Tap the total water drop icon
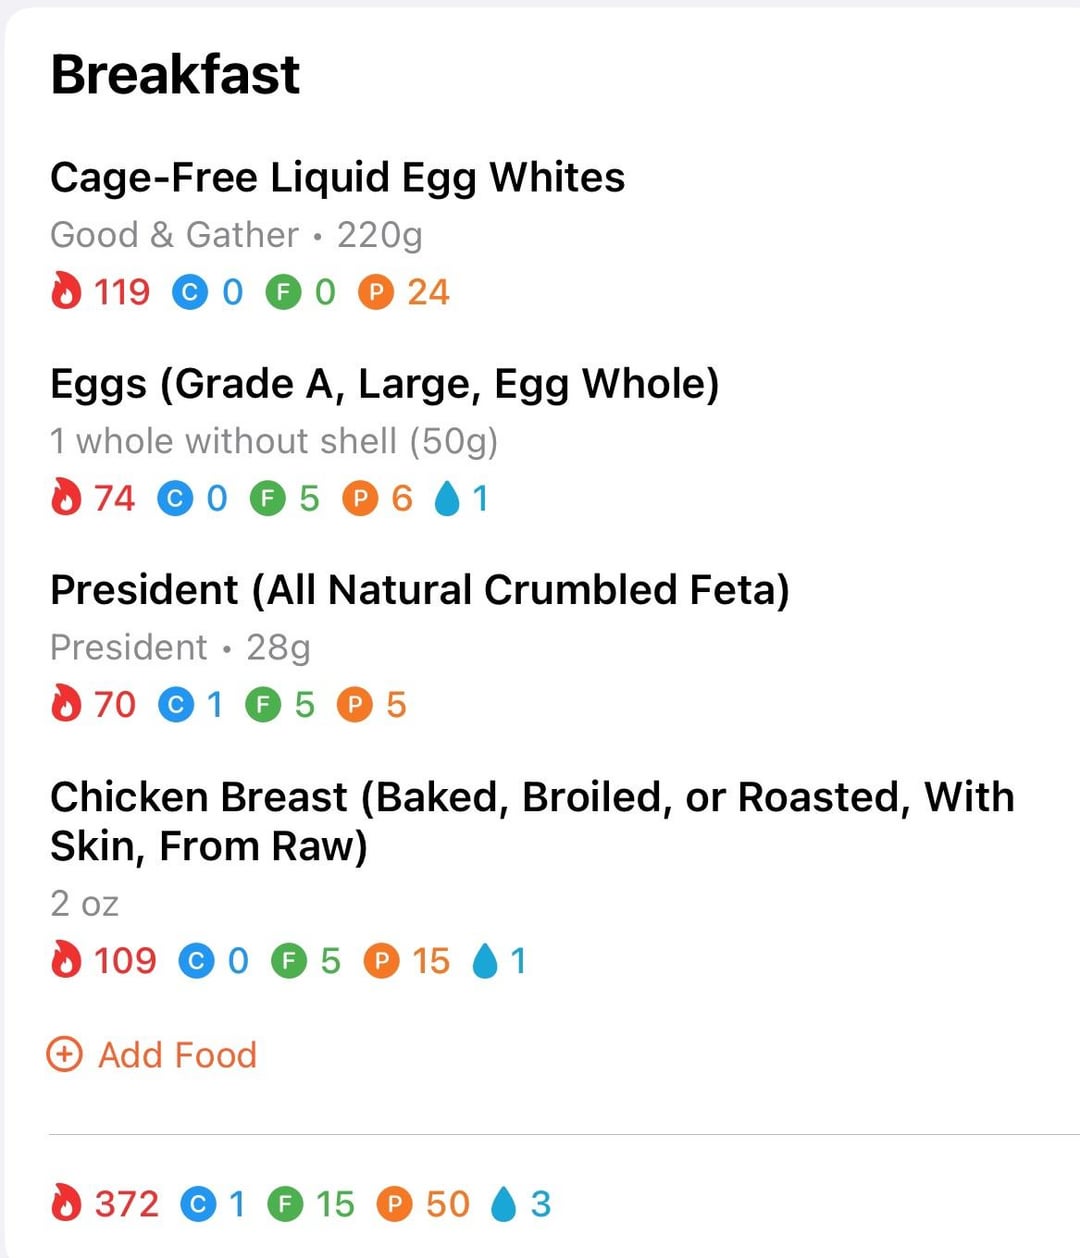1080x1258 pixels. click(x=505, y=1204)
